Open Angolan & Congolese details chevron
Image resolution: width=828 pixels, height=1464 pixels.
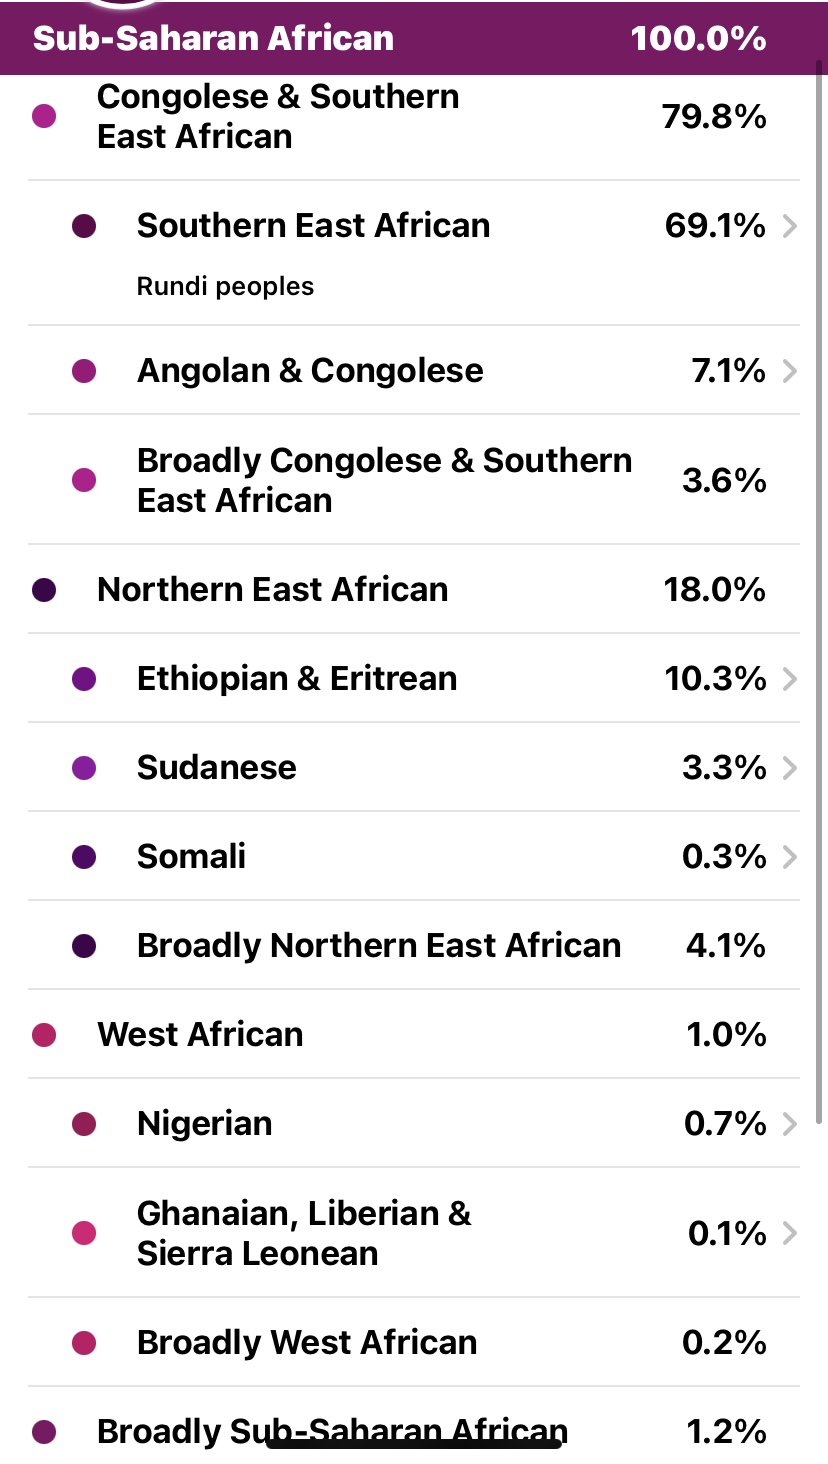(789, 372)
